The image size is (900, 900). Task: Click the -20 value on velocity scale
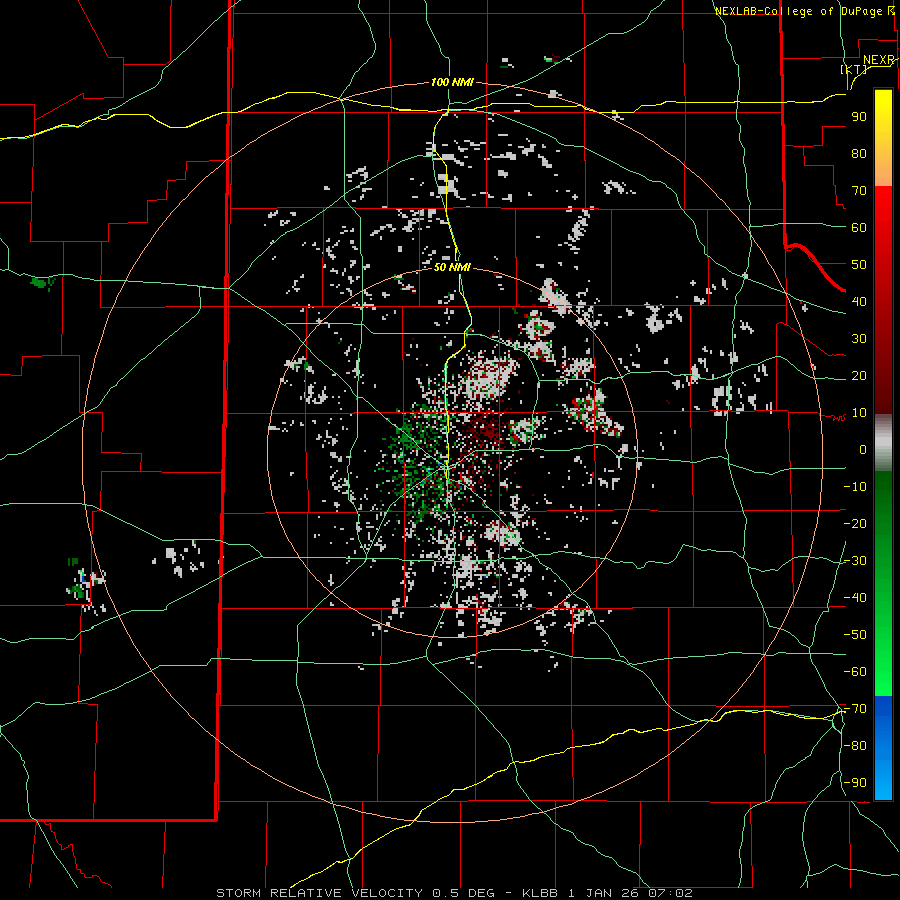855,524
